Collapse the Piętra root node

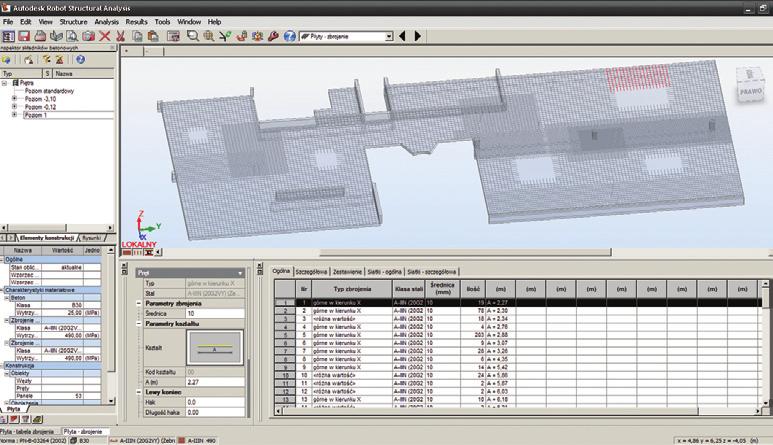click(4, 83)
